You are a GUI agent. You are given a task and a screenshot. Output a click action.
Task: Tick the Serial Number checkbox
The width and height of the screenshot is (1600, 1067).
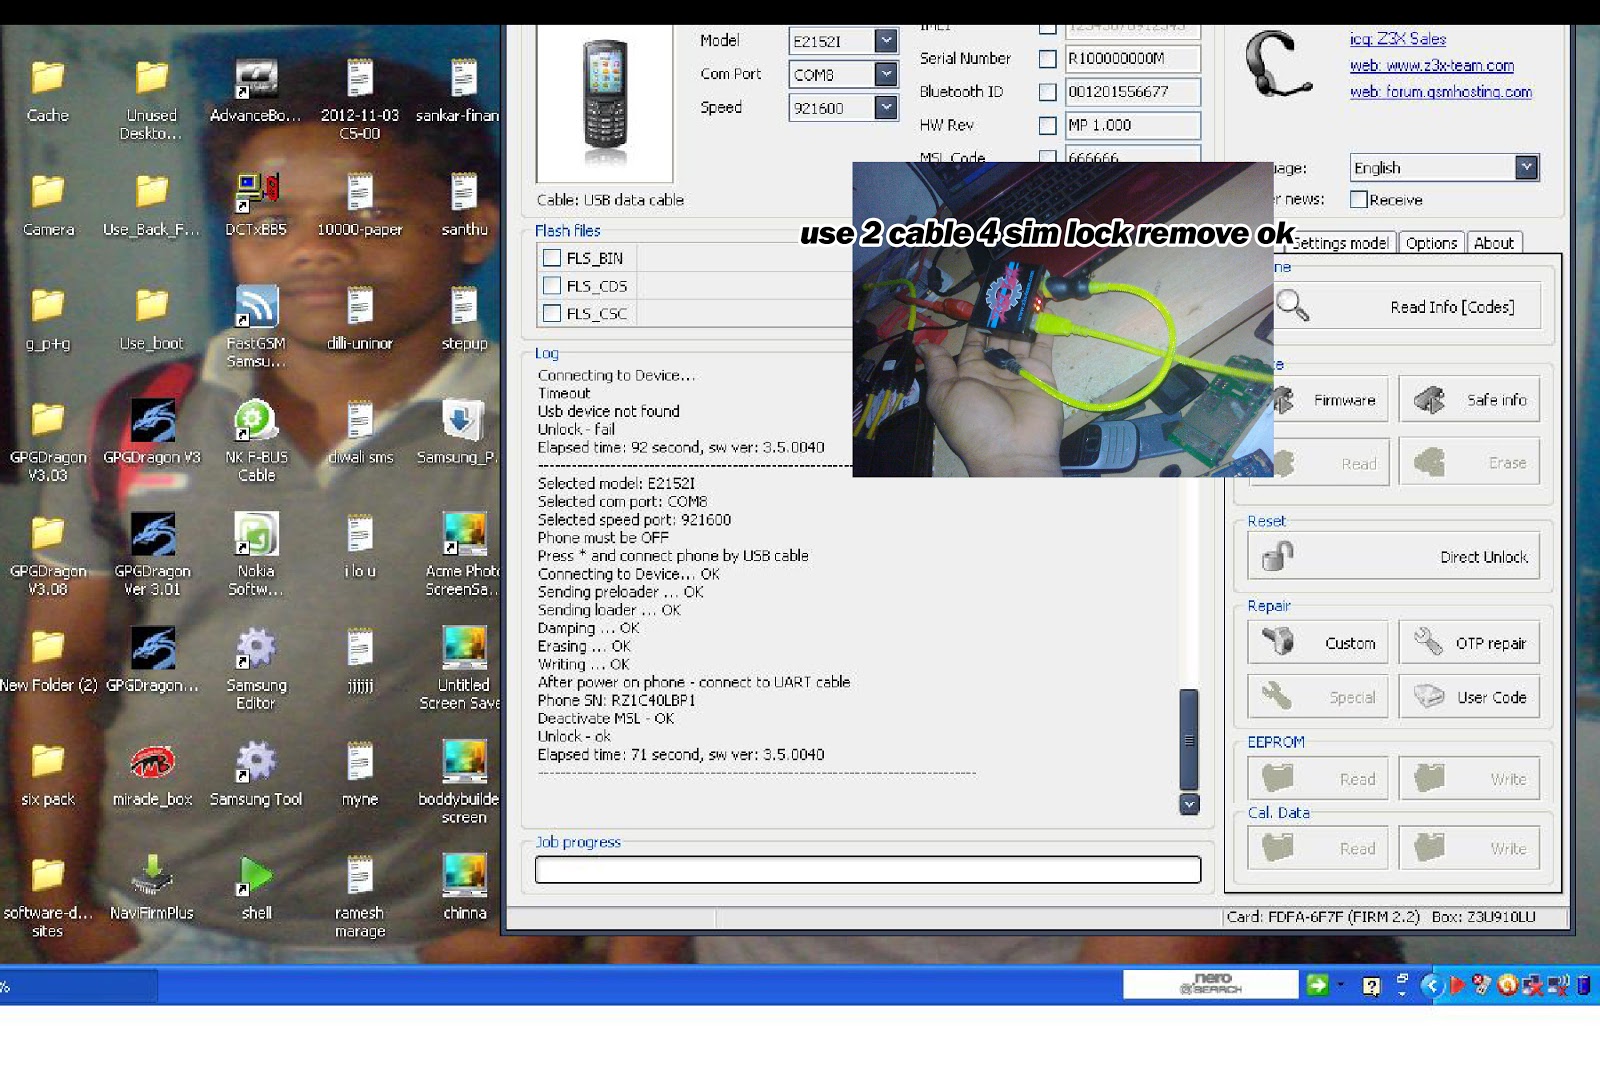coord(1047,59)
